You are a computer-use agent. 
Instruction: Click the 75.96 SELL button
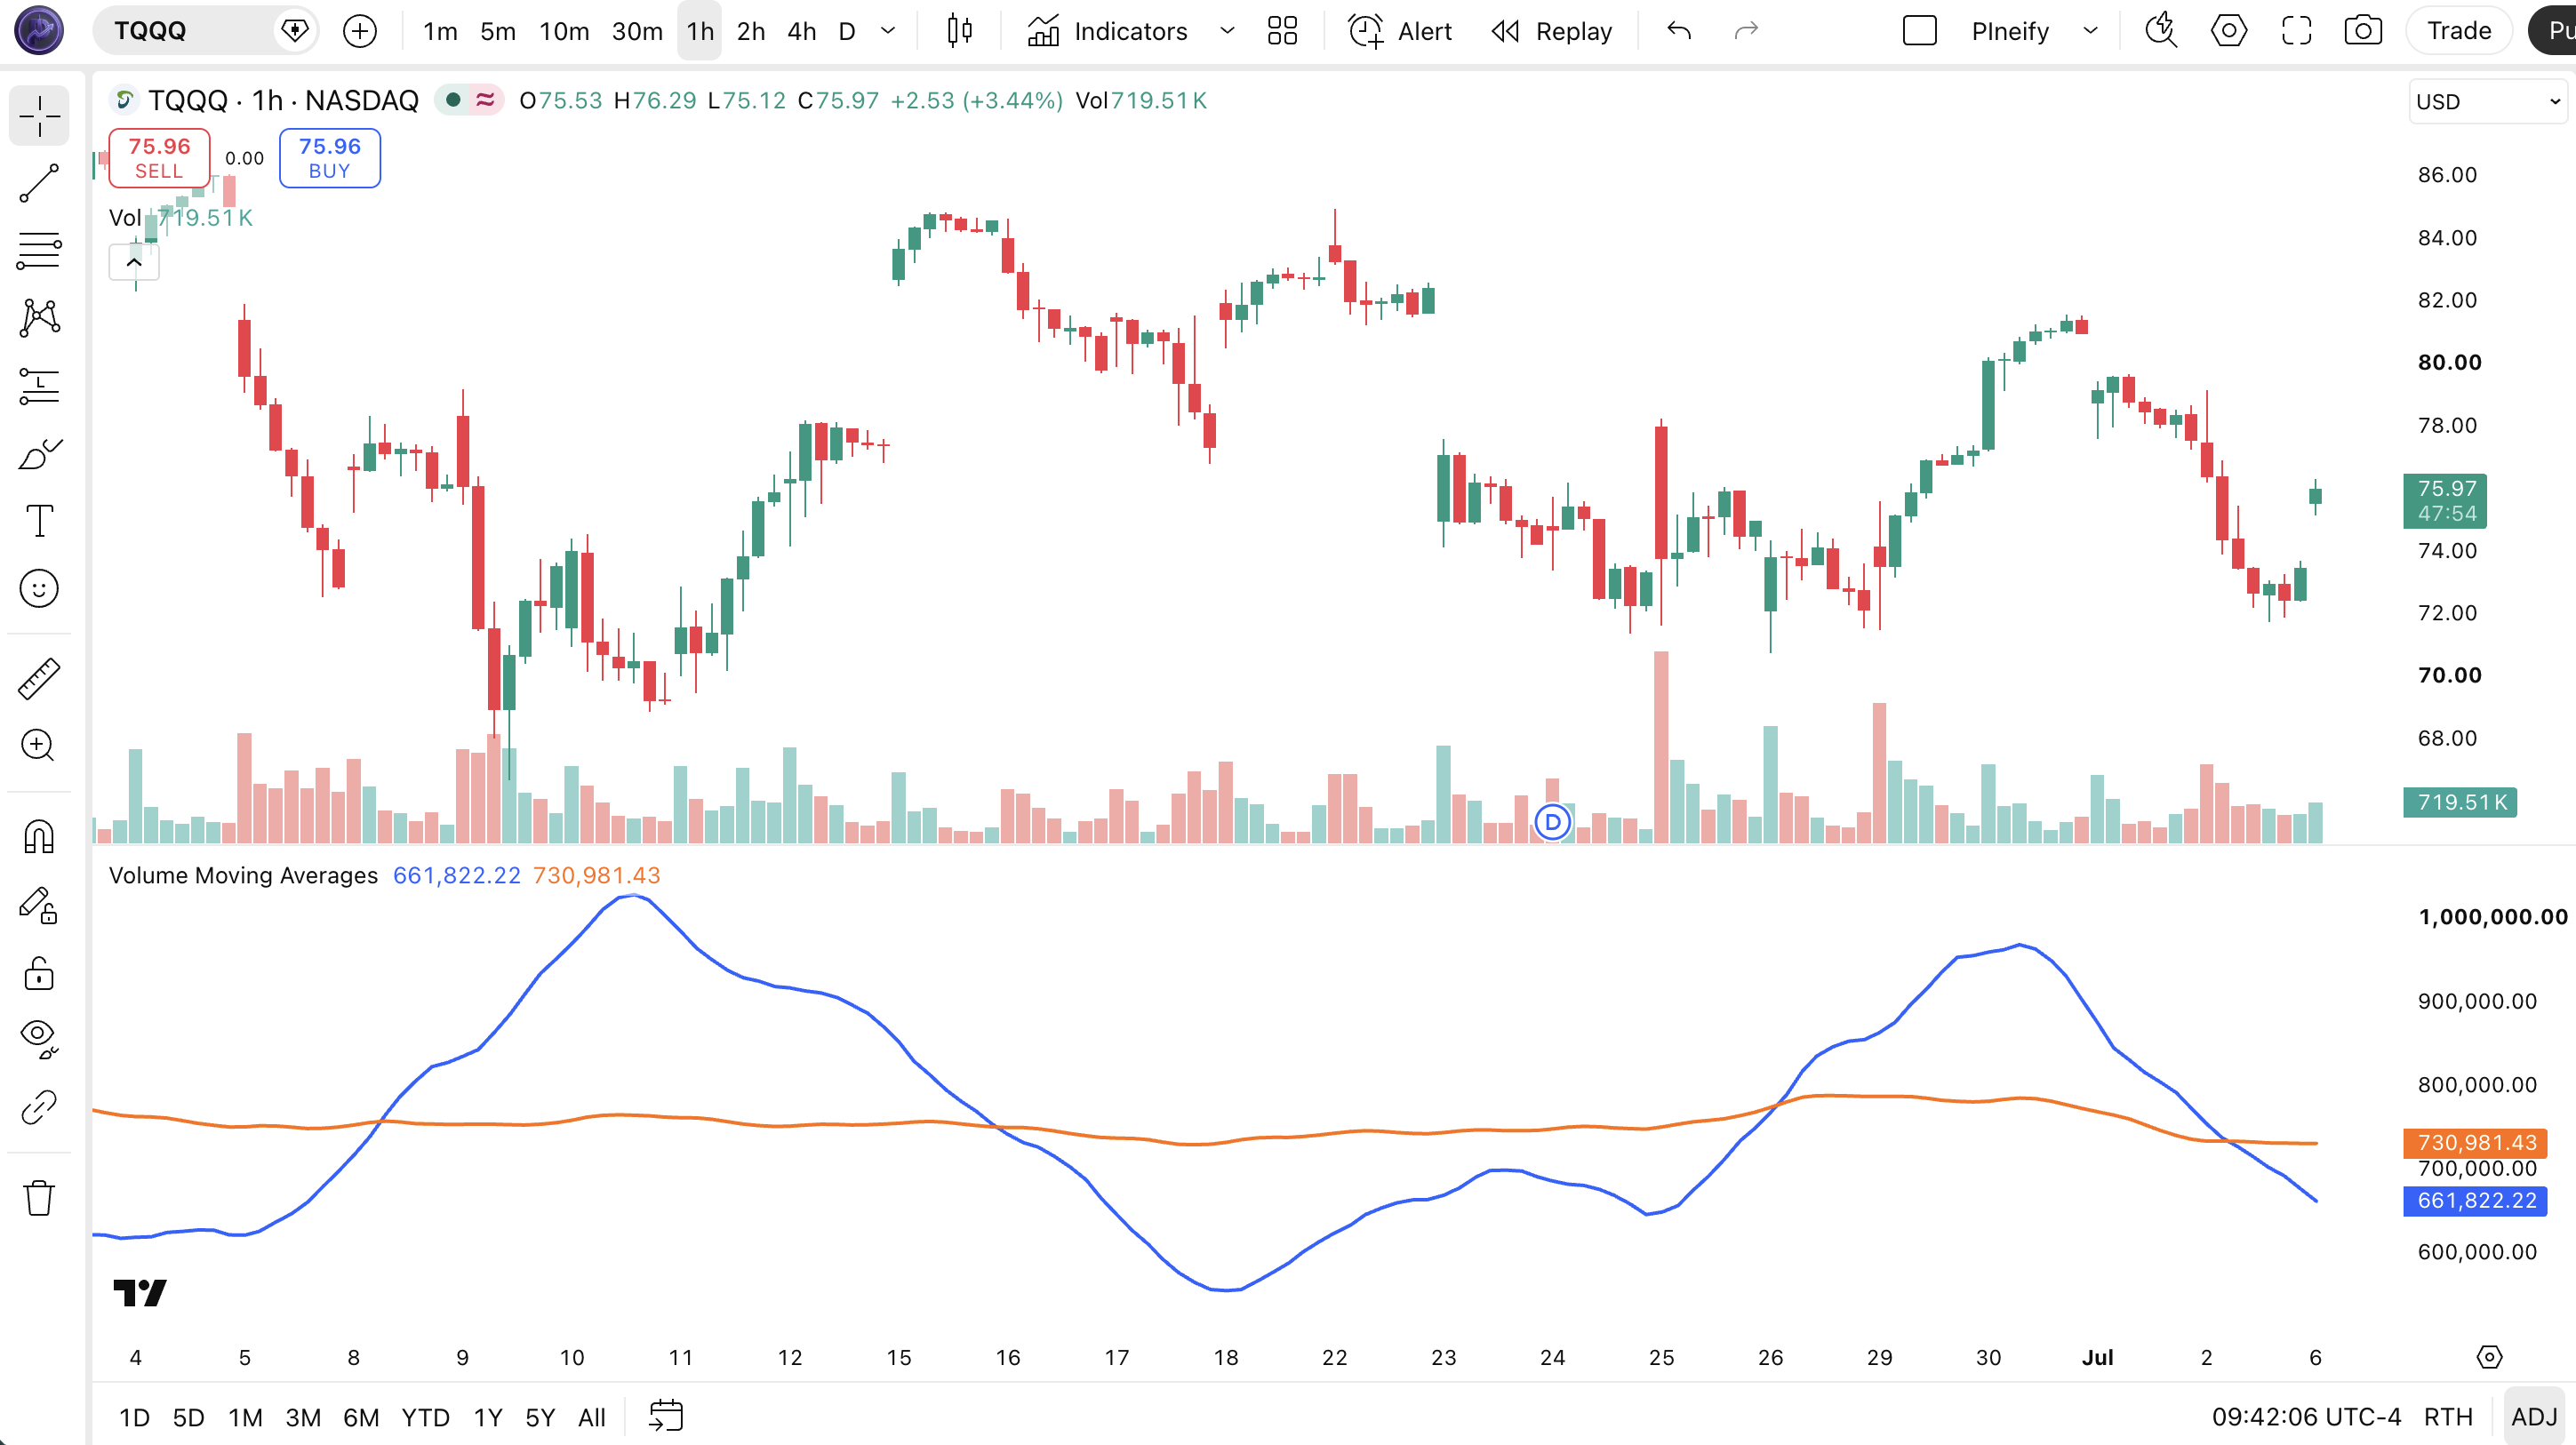[159, 158]
